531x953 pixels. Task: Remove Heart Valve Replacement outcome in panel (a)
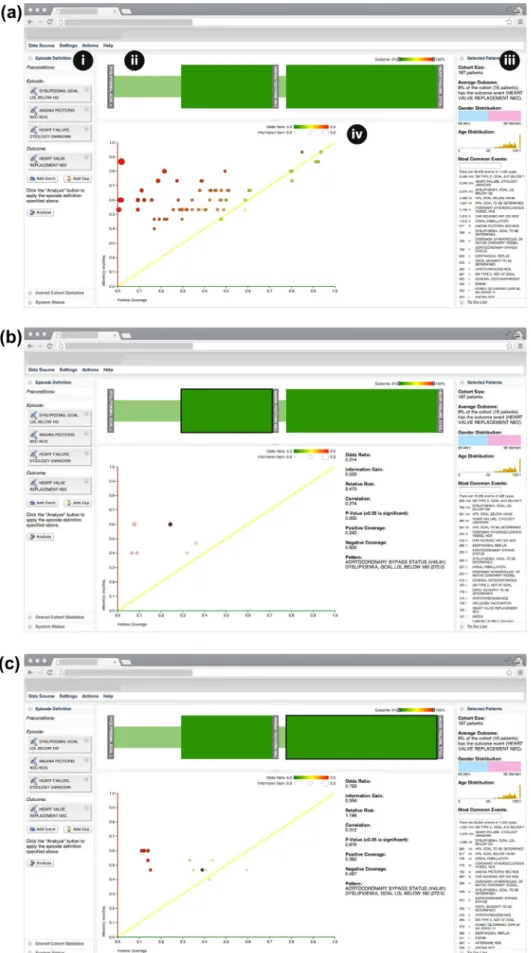click(86, 157)
